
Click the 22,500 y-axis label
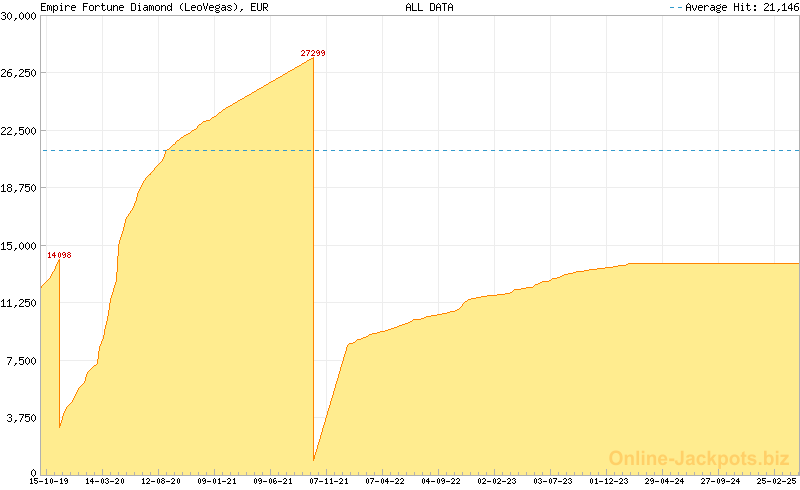[x=19, y=131]
